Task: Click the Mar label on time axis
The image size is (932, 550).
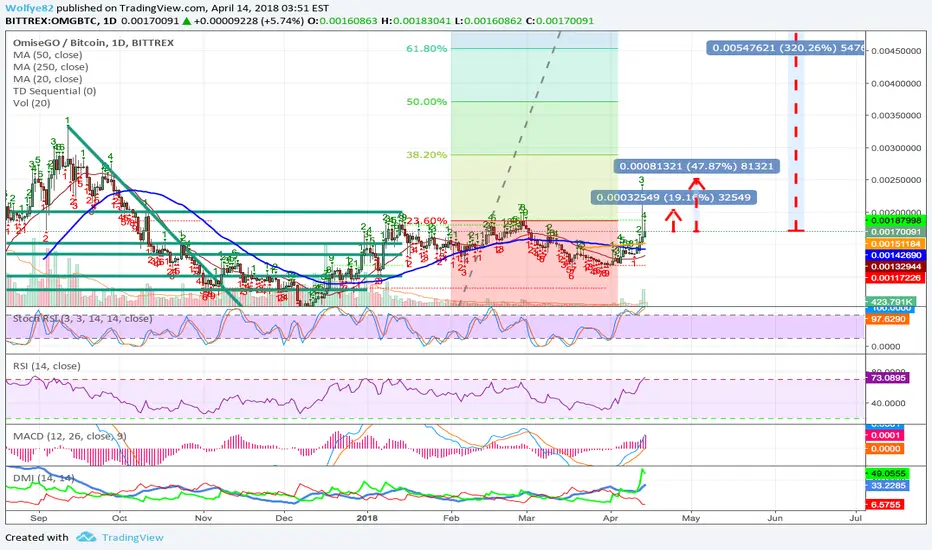Action: click(526, 518)
